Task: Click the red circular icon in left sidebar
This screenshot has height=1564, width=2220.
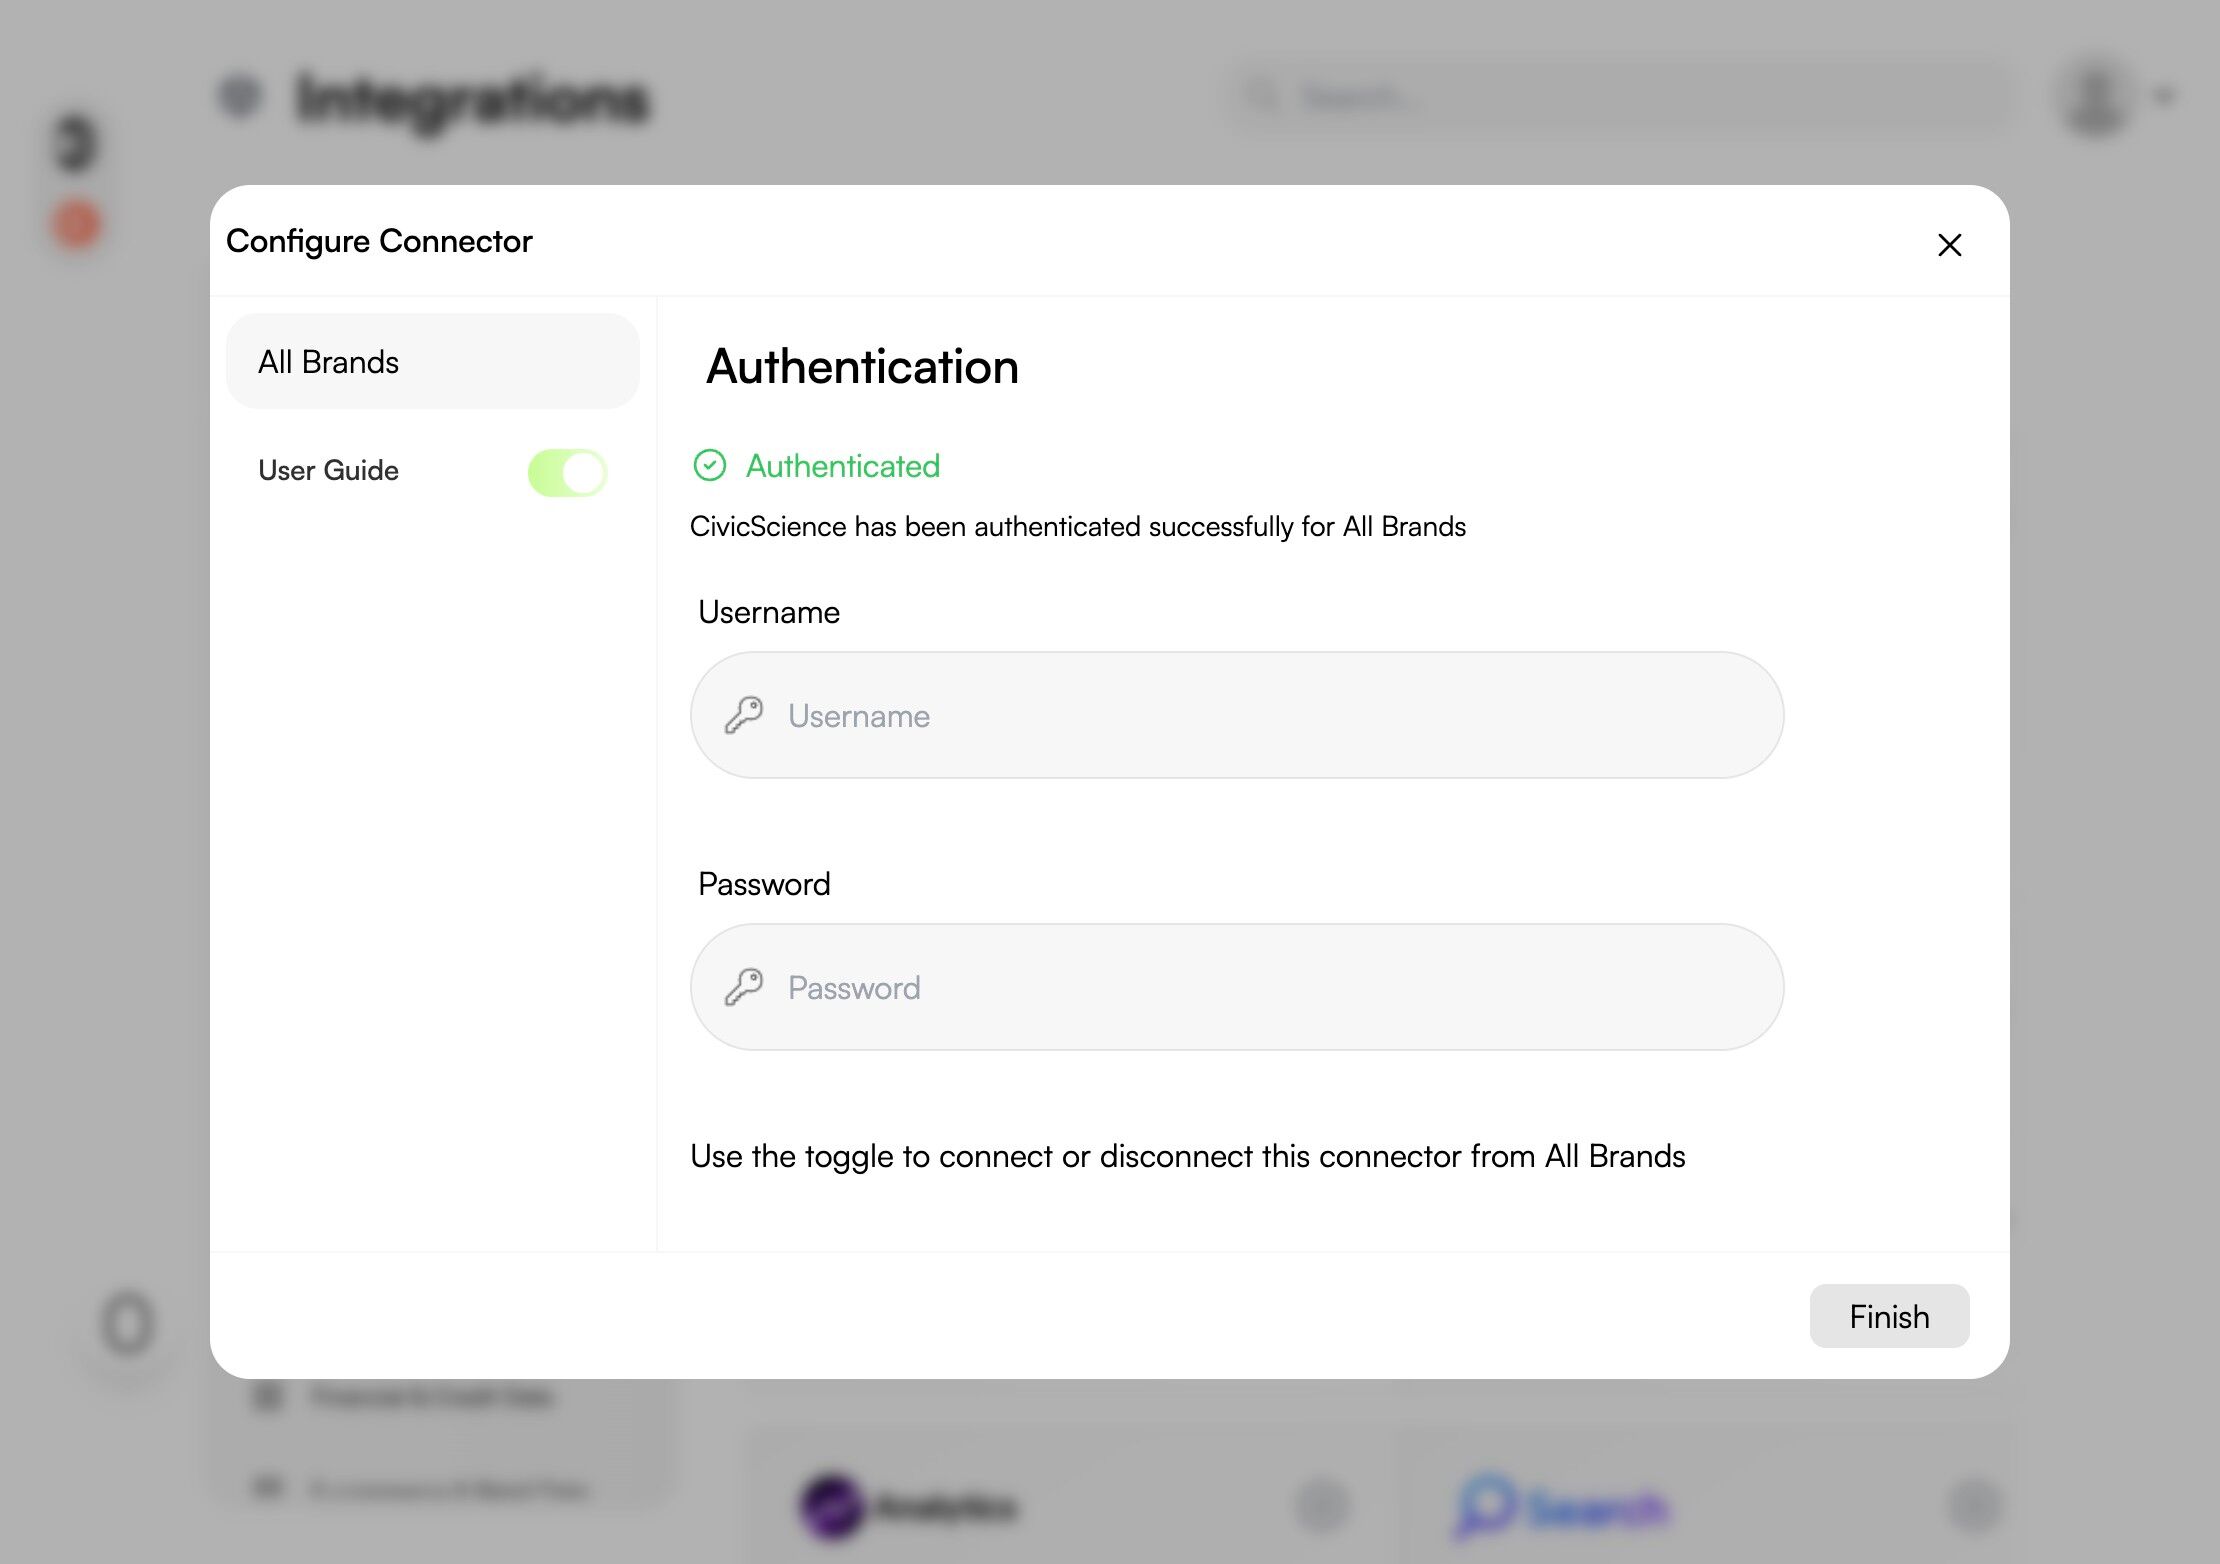Action: pos(77,224)
